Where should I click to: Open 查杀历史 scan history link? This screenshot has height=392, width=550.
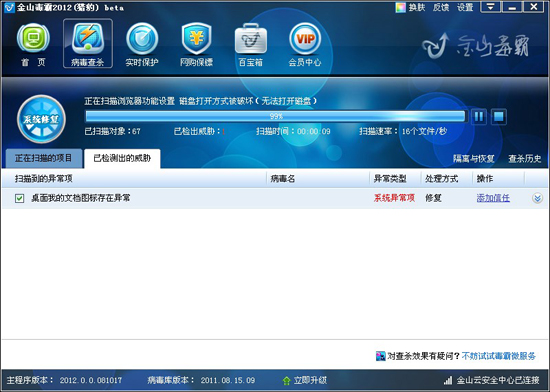click(525, 159)
